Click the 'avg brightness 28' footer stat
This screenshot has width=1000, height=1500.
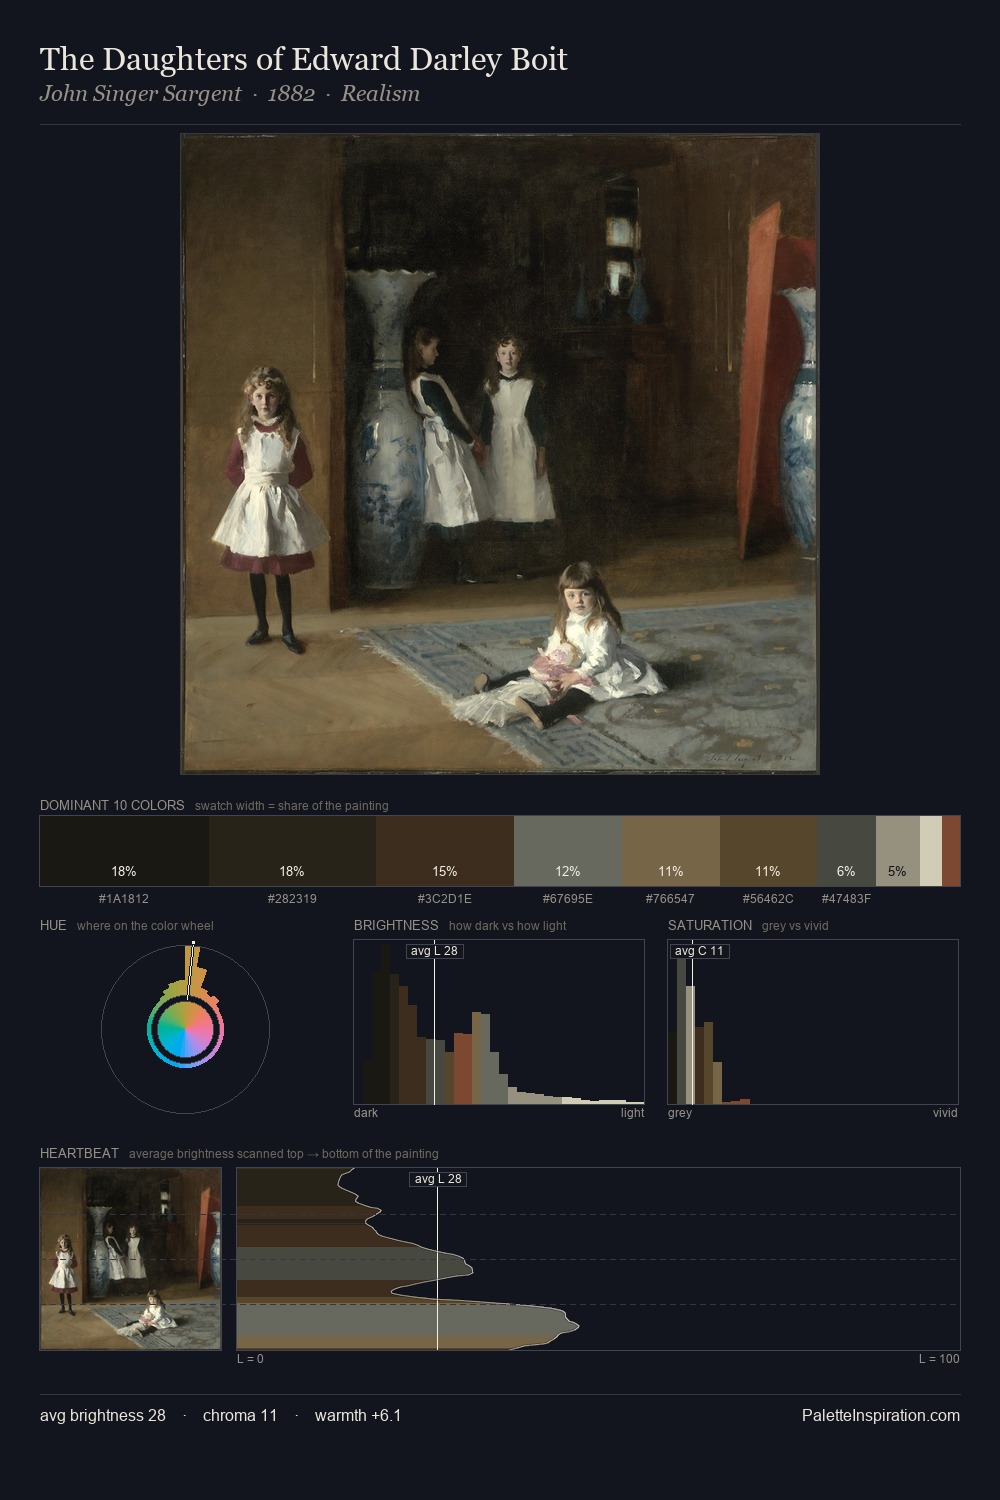[103, 1415]
